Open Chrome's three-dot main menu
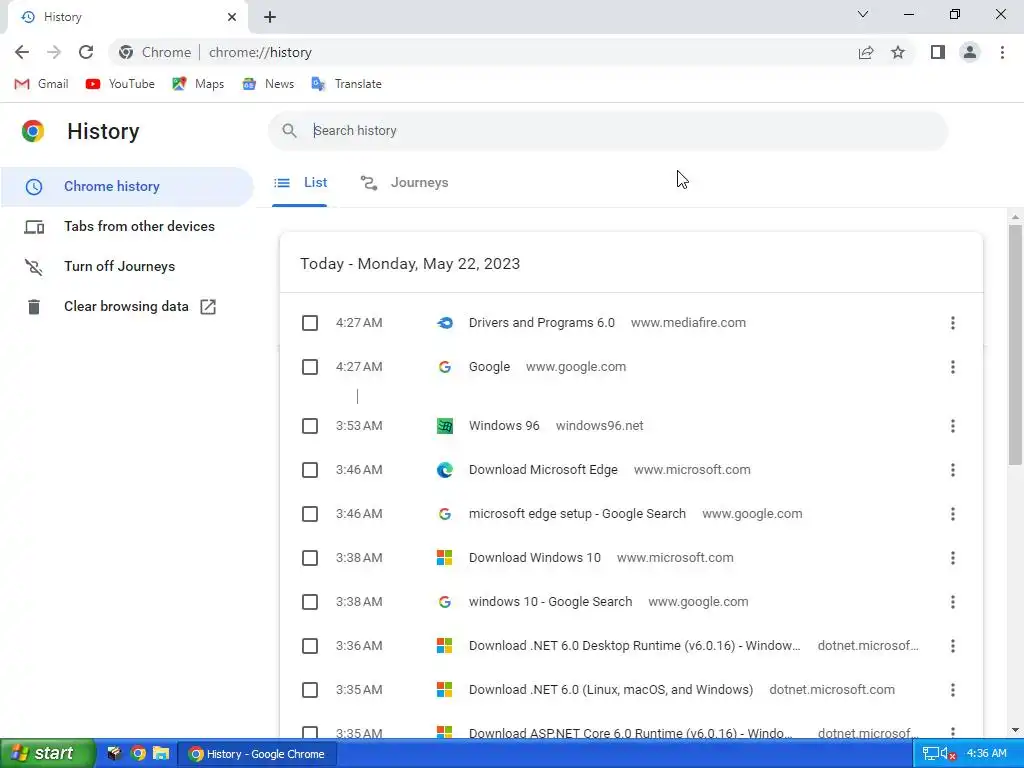The height and width of the screenshot is (768, 1024). pyautogui.click(x=1002, y=52)
